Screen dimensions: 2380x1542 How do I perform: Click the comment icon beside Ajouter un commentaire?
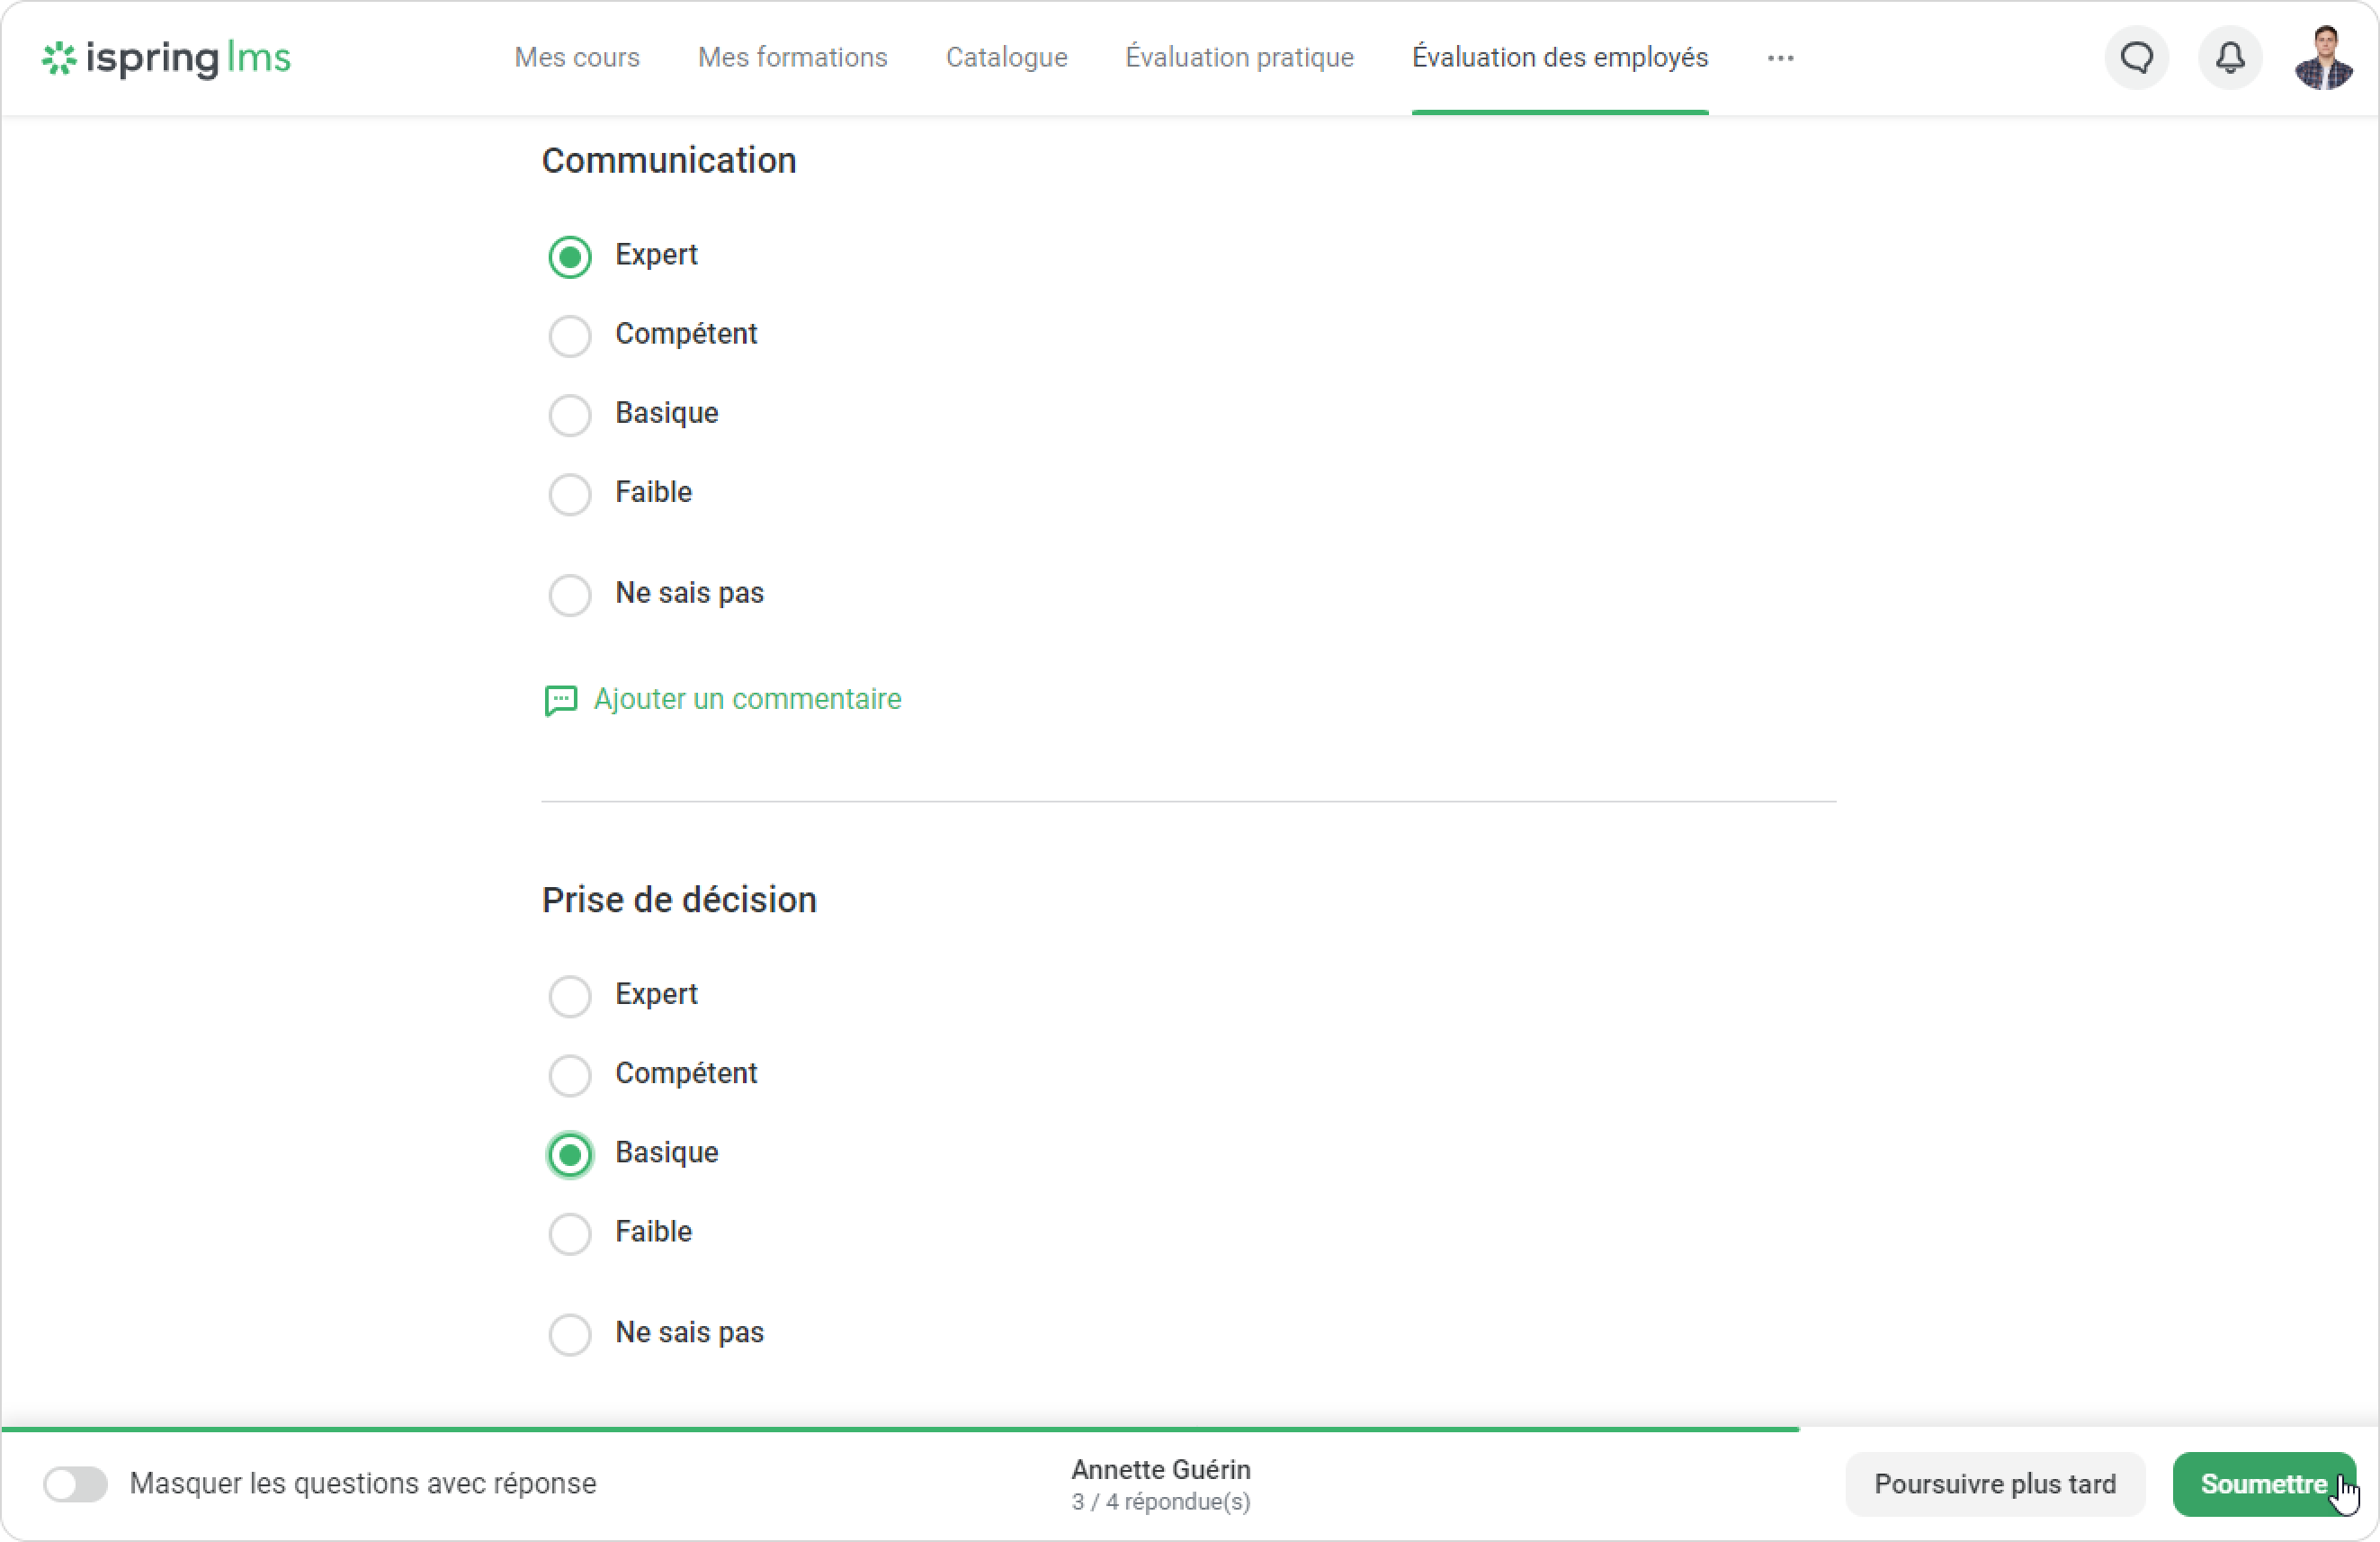[x=560, y=700]
